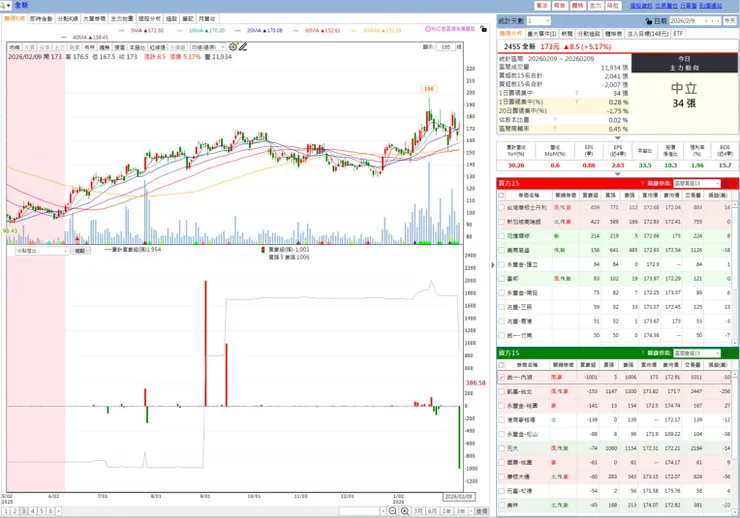Tick the checkbox for the 元大 seller row
The image size is (740, 518).
[501, 448]
